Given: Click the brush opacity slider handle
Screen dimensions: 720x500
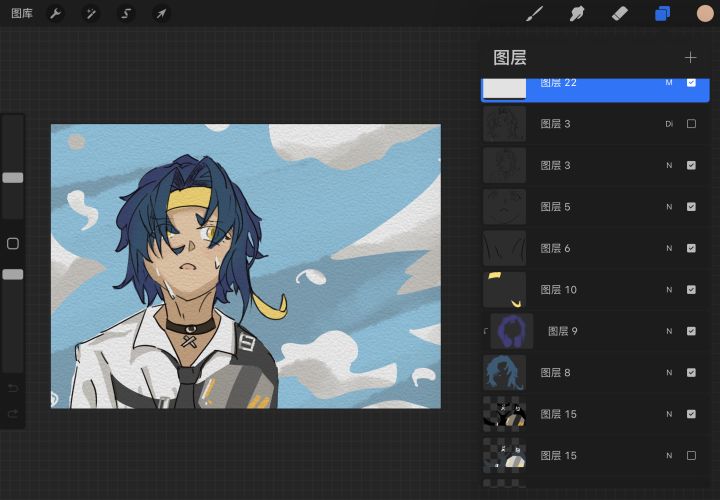Looking at the screenshot, I should pyautogui.click(x=13, y=275).
